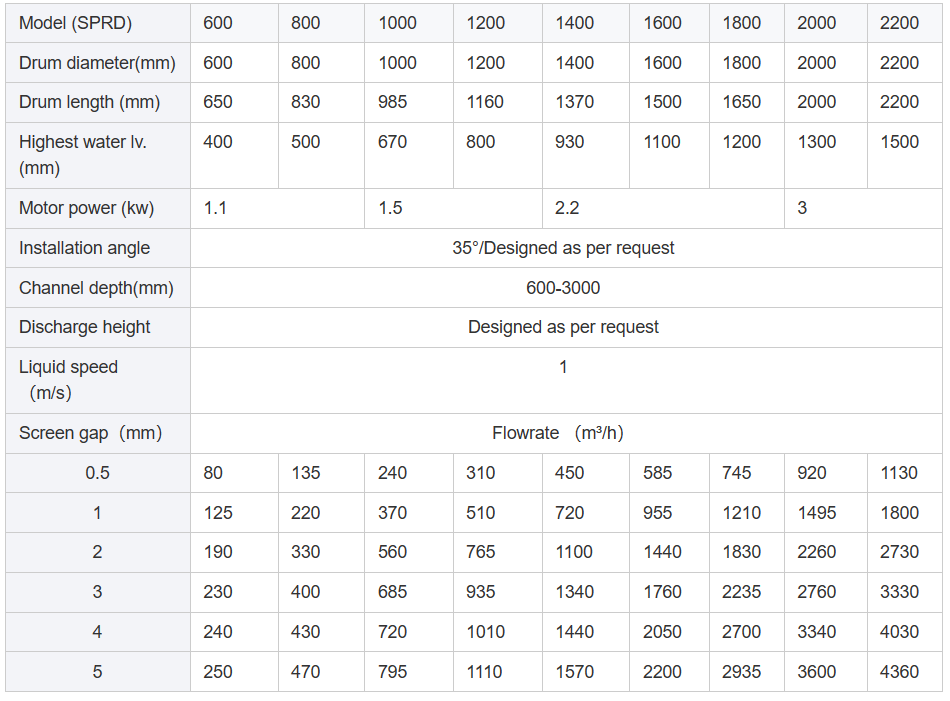The image size is (950, 701).
Task: Click the "Discharge height" row label
Action: (x=85, y=327)
